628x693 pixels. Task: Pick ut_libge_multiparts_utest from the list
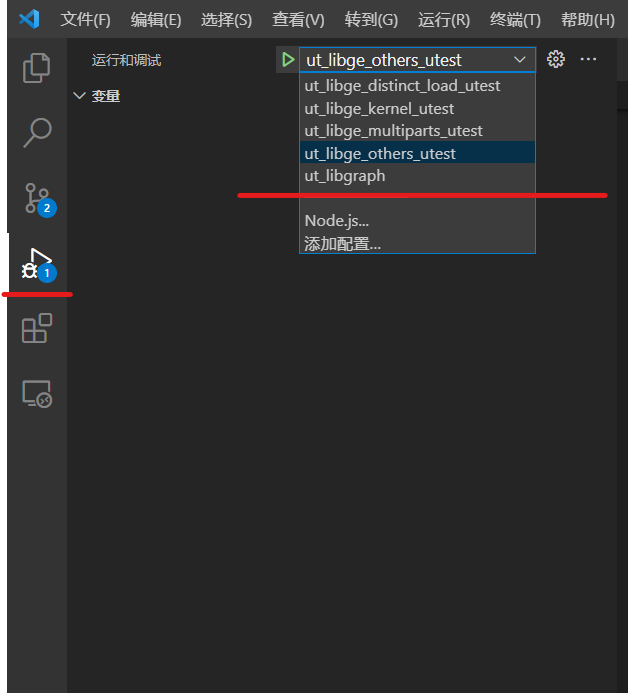pyautogui.click(x=393, y=131)
